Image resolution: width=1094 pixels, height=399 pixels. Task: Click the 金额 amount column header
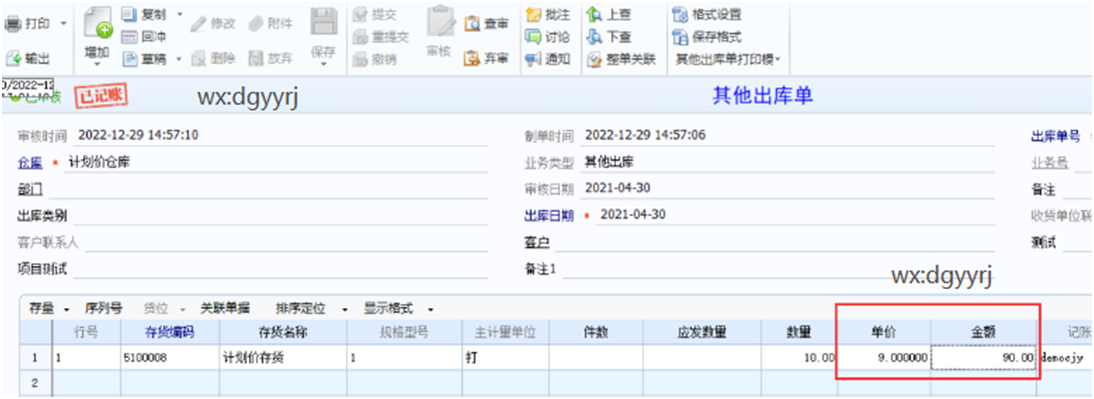point(983,332)
